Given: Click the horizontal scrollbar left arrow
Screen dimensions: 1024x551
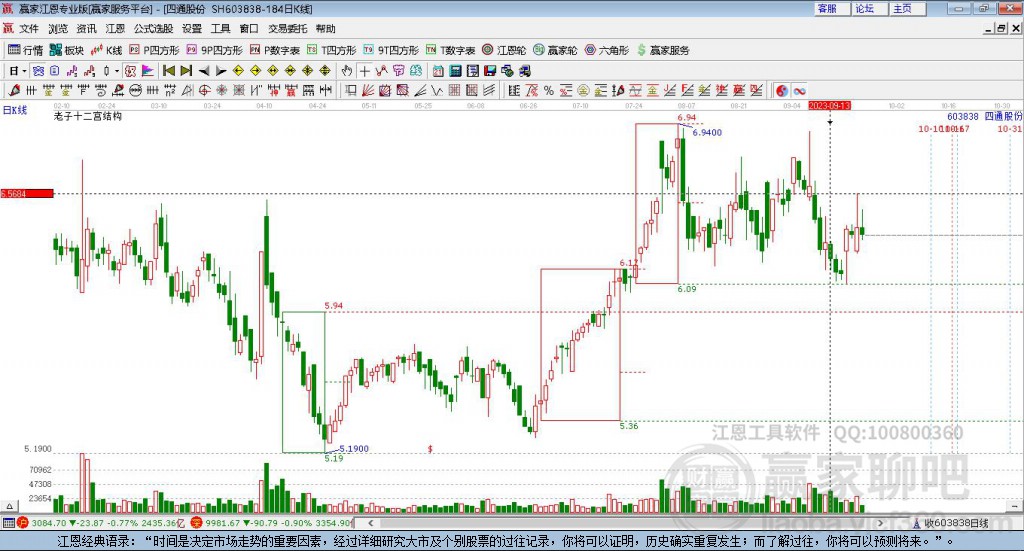Looking at the screenshot, I should 370,523.
